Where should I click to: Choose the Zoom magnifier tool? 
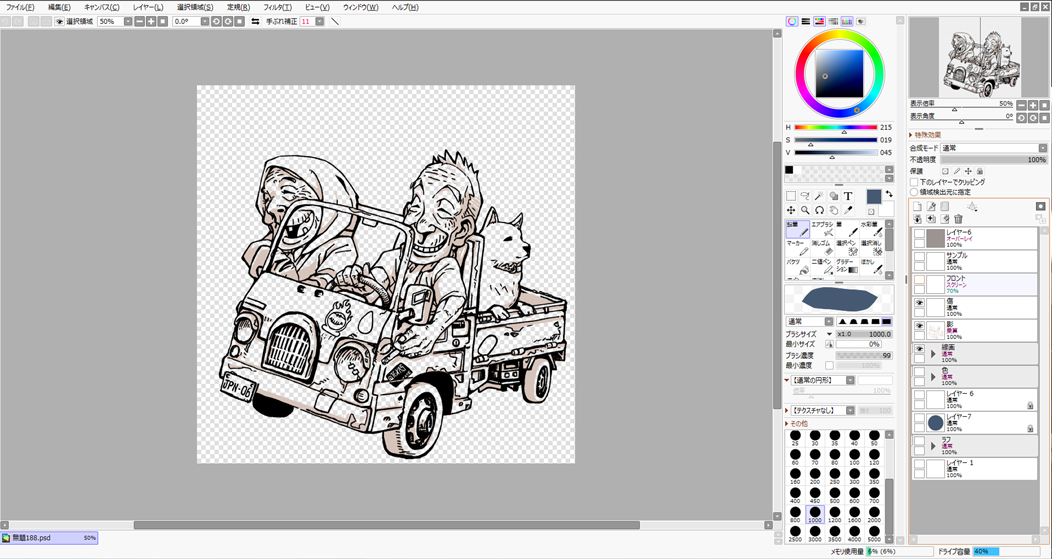click(805, 210)
